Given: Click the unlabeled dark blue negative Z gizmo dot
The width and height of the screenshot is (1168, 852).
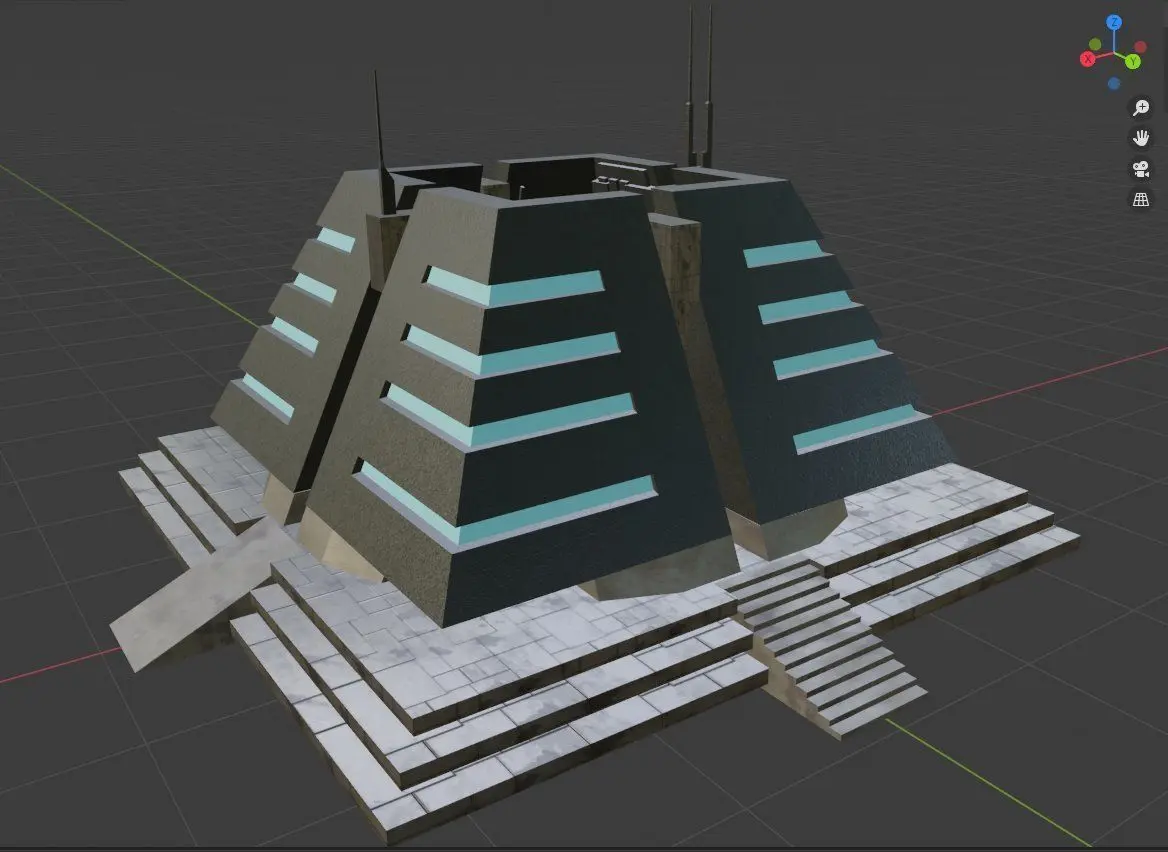Looking at the screenshot, I should tap(1114, 83).
